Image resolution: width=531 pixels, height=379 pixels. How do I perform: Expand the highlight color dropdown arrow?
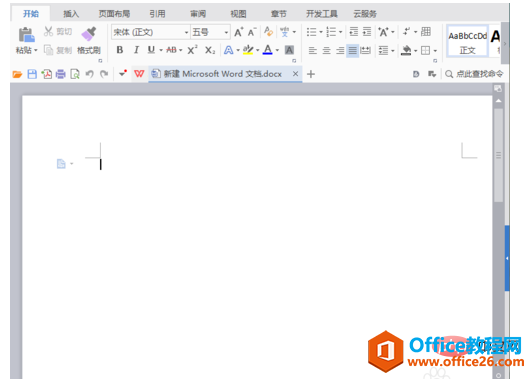click(x=258, y=50)
